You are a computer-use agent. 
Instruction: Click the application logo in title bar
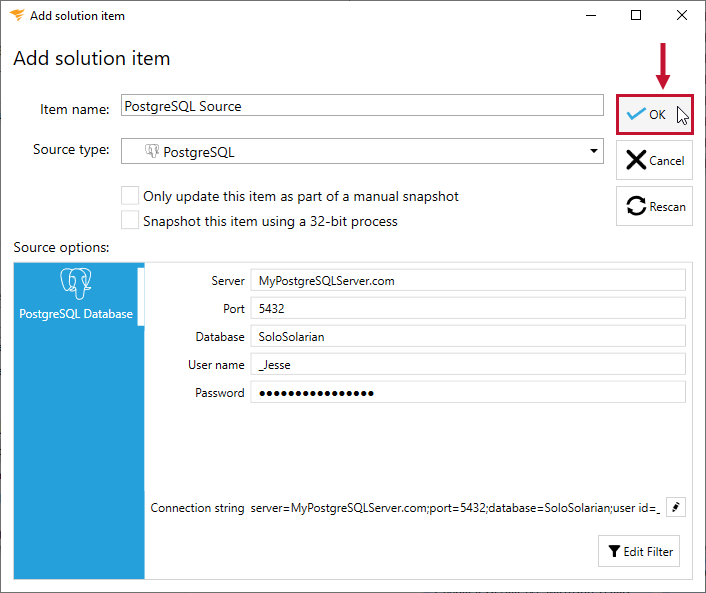click(17, 15)
